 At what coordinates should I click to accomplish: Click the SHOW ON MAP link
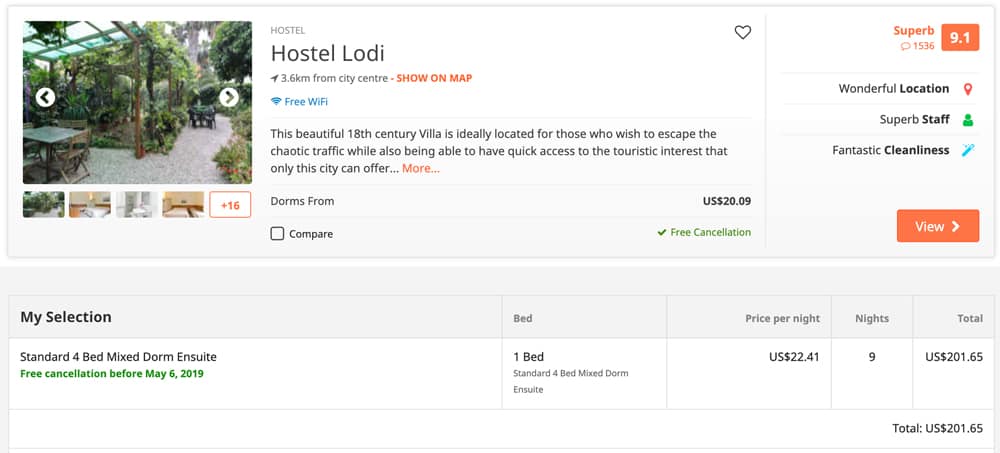tap(434, 78)
